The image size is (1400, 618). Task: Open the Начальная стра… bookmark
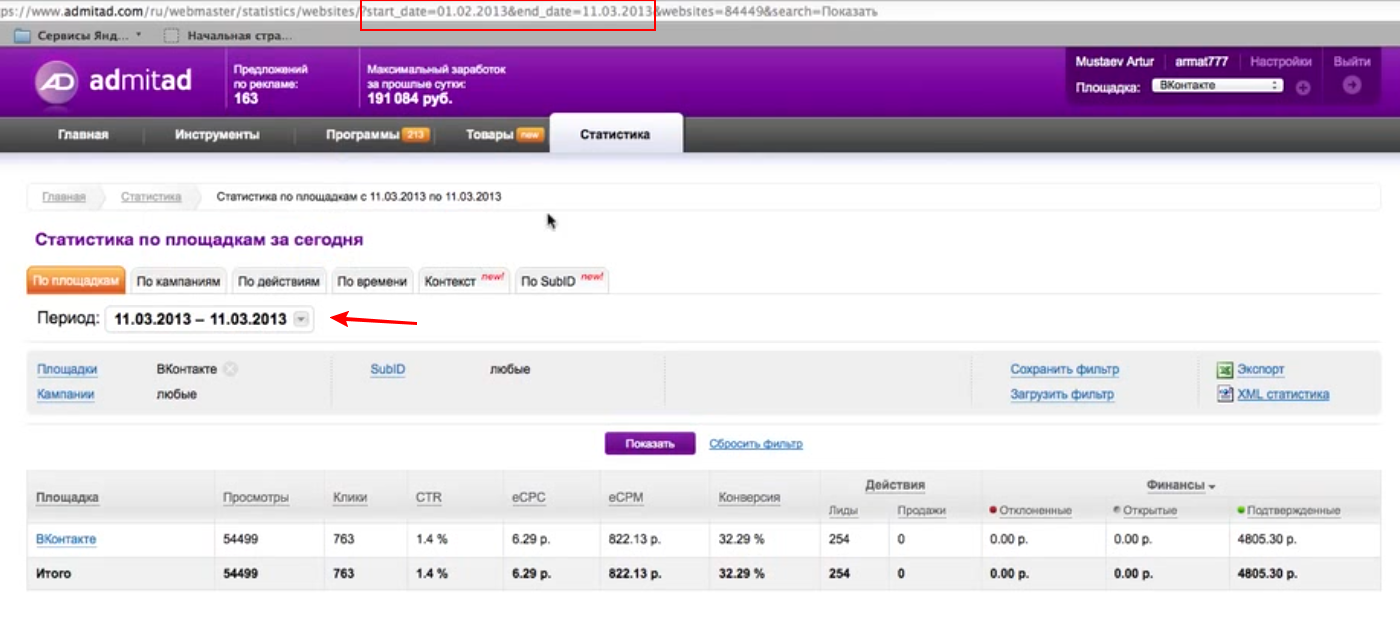(x=227, y=36)
